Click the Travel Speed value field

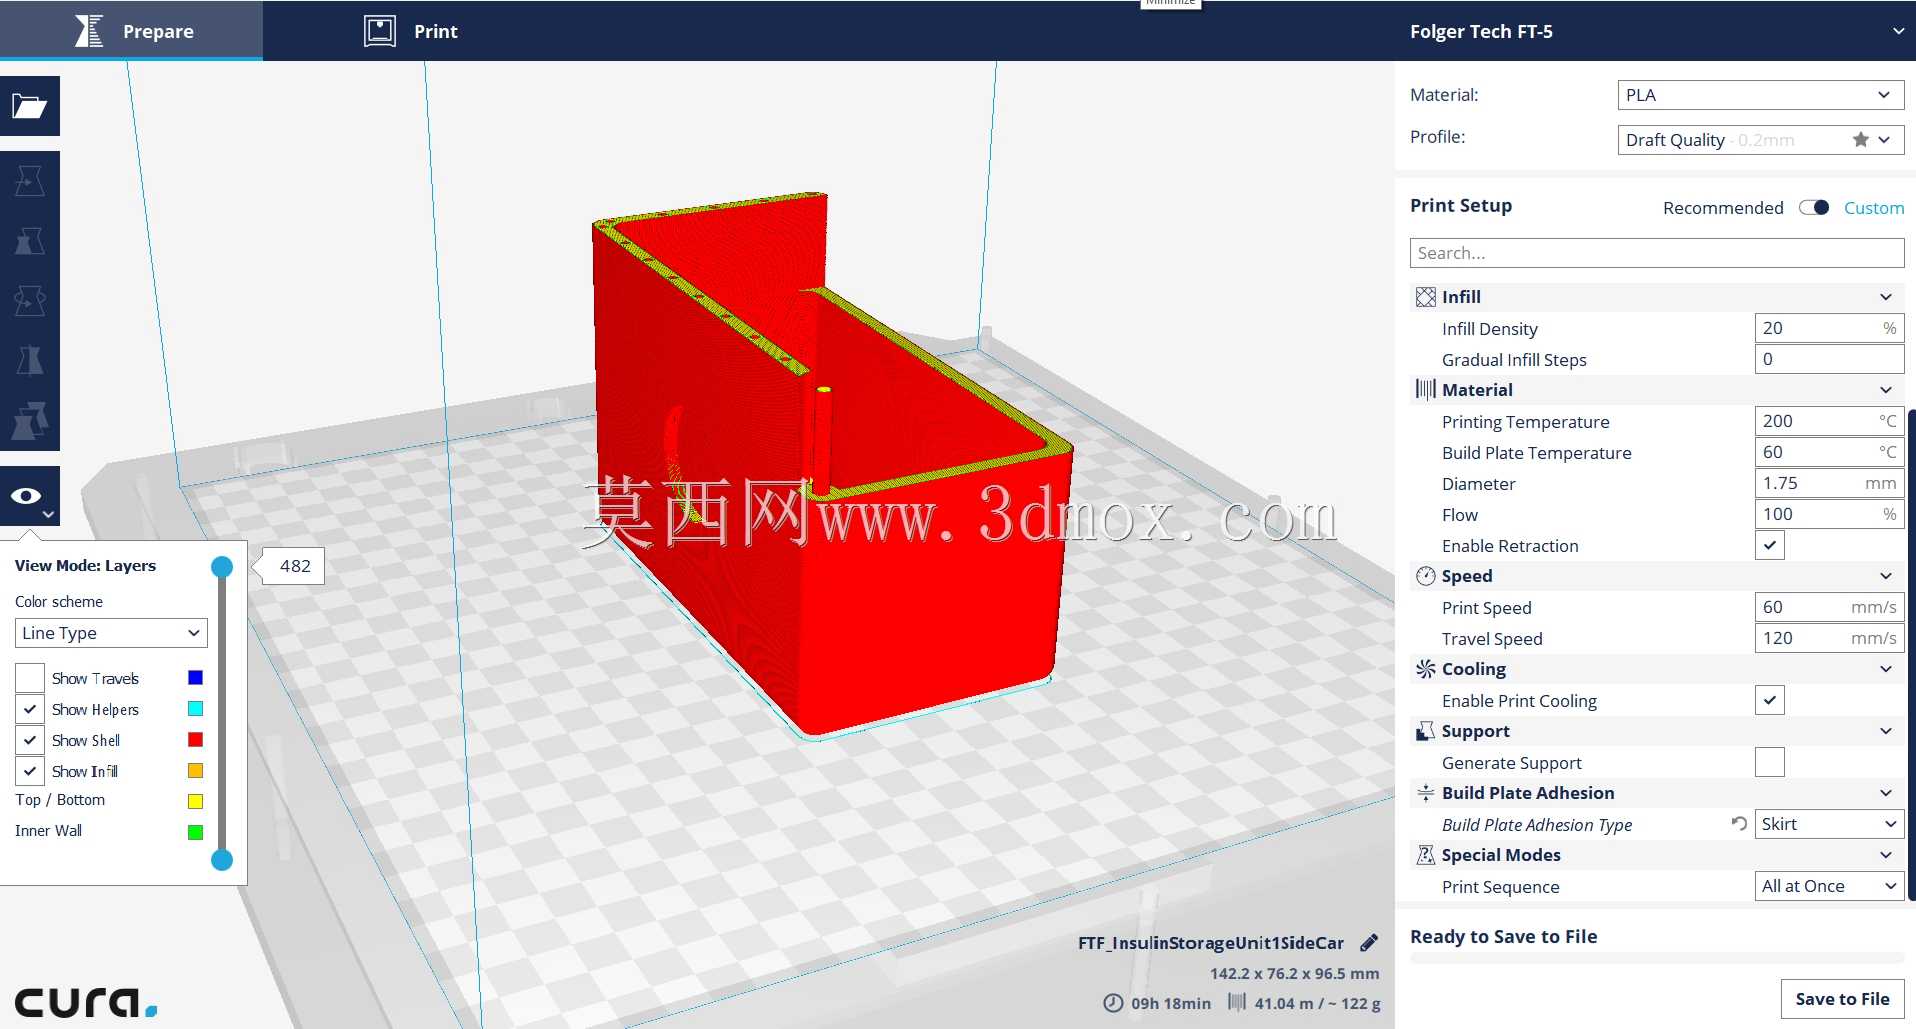click(x=1829, y=638)
